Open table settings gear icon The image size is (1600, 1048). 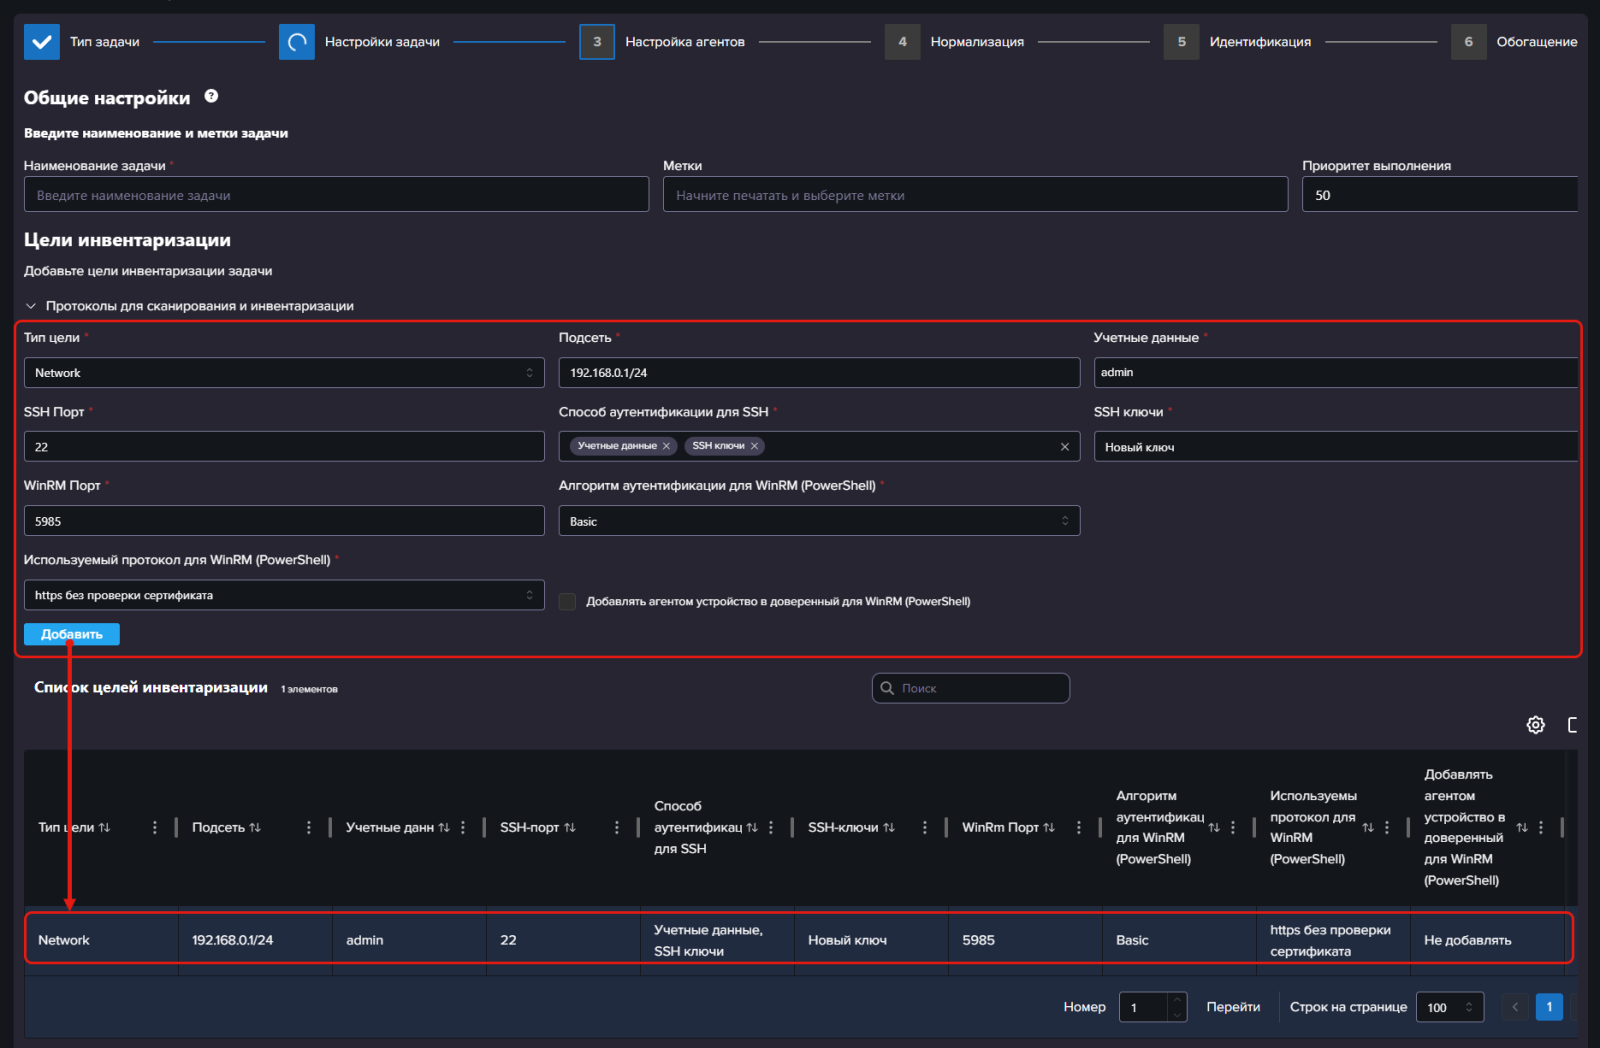pyautogui.click(x=1535, y=725)
